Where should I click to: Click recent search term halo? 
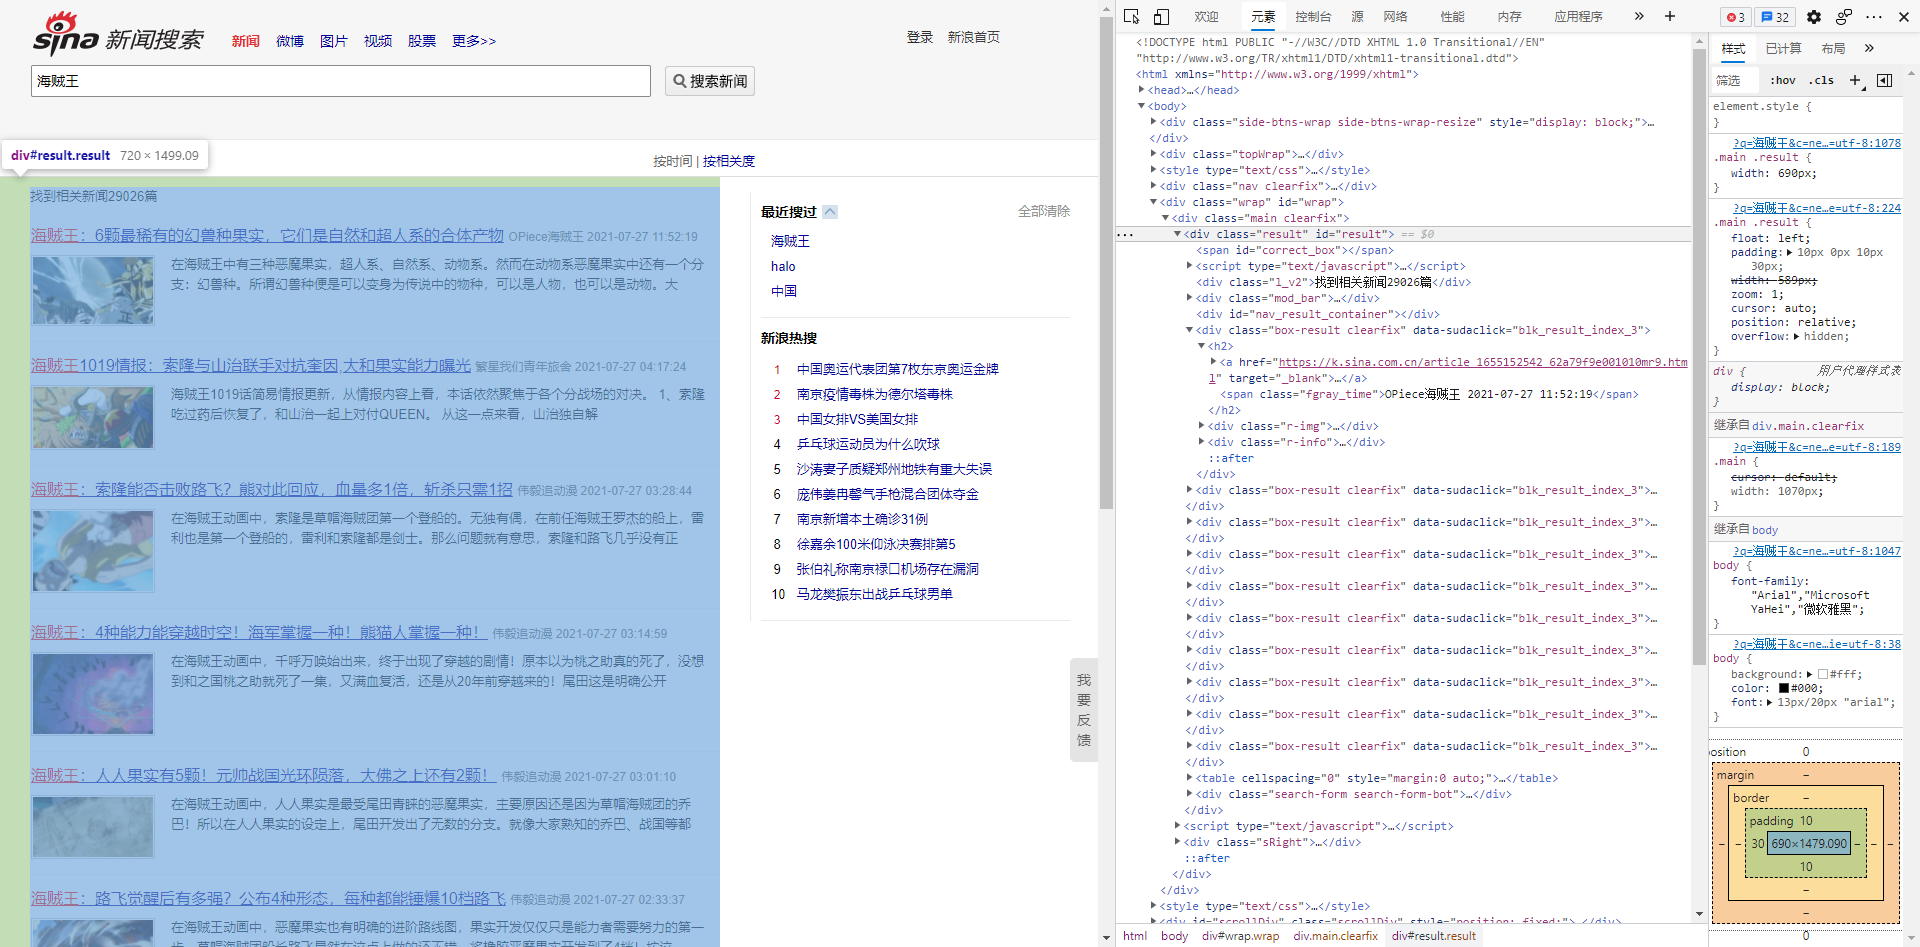(783, 266)
